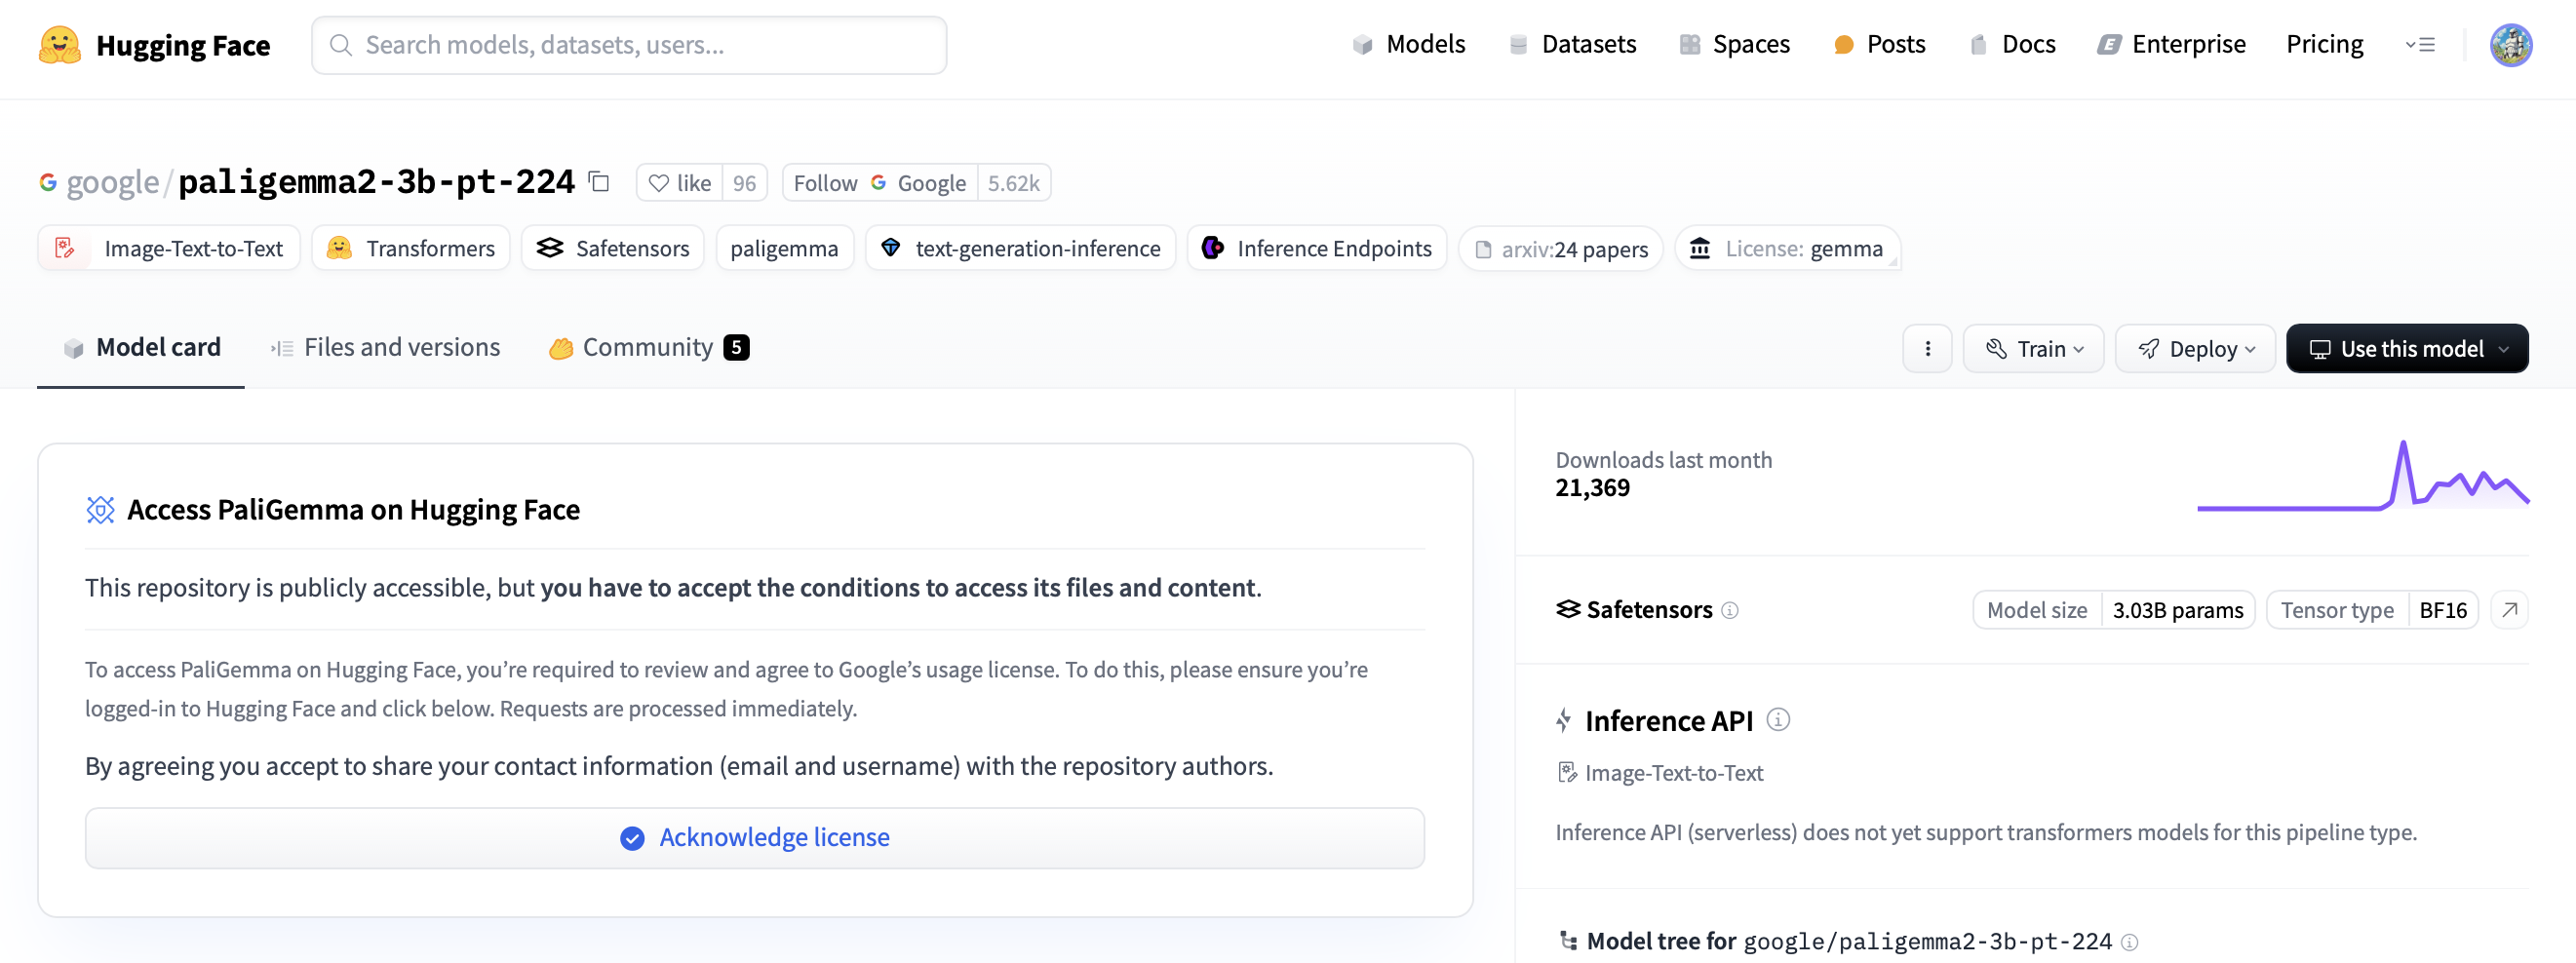Expand the Train dropdown
Image resolution: width=2576 pixels, height=963 pixels.
[2033, 349]
